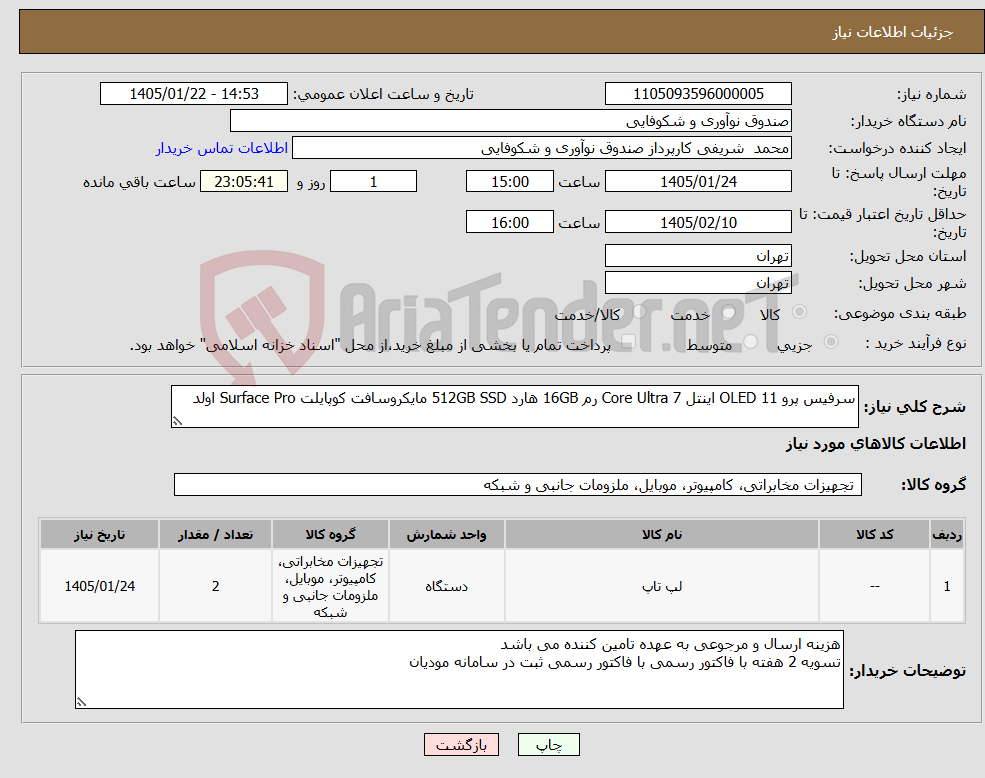Click the price validity time 16:00 field
Screen dimensions: 985x778
[x=509, y=222]
